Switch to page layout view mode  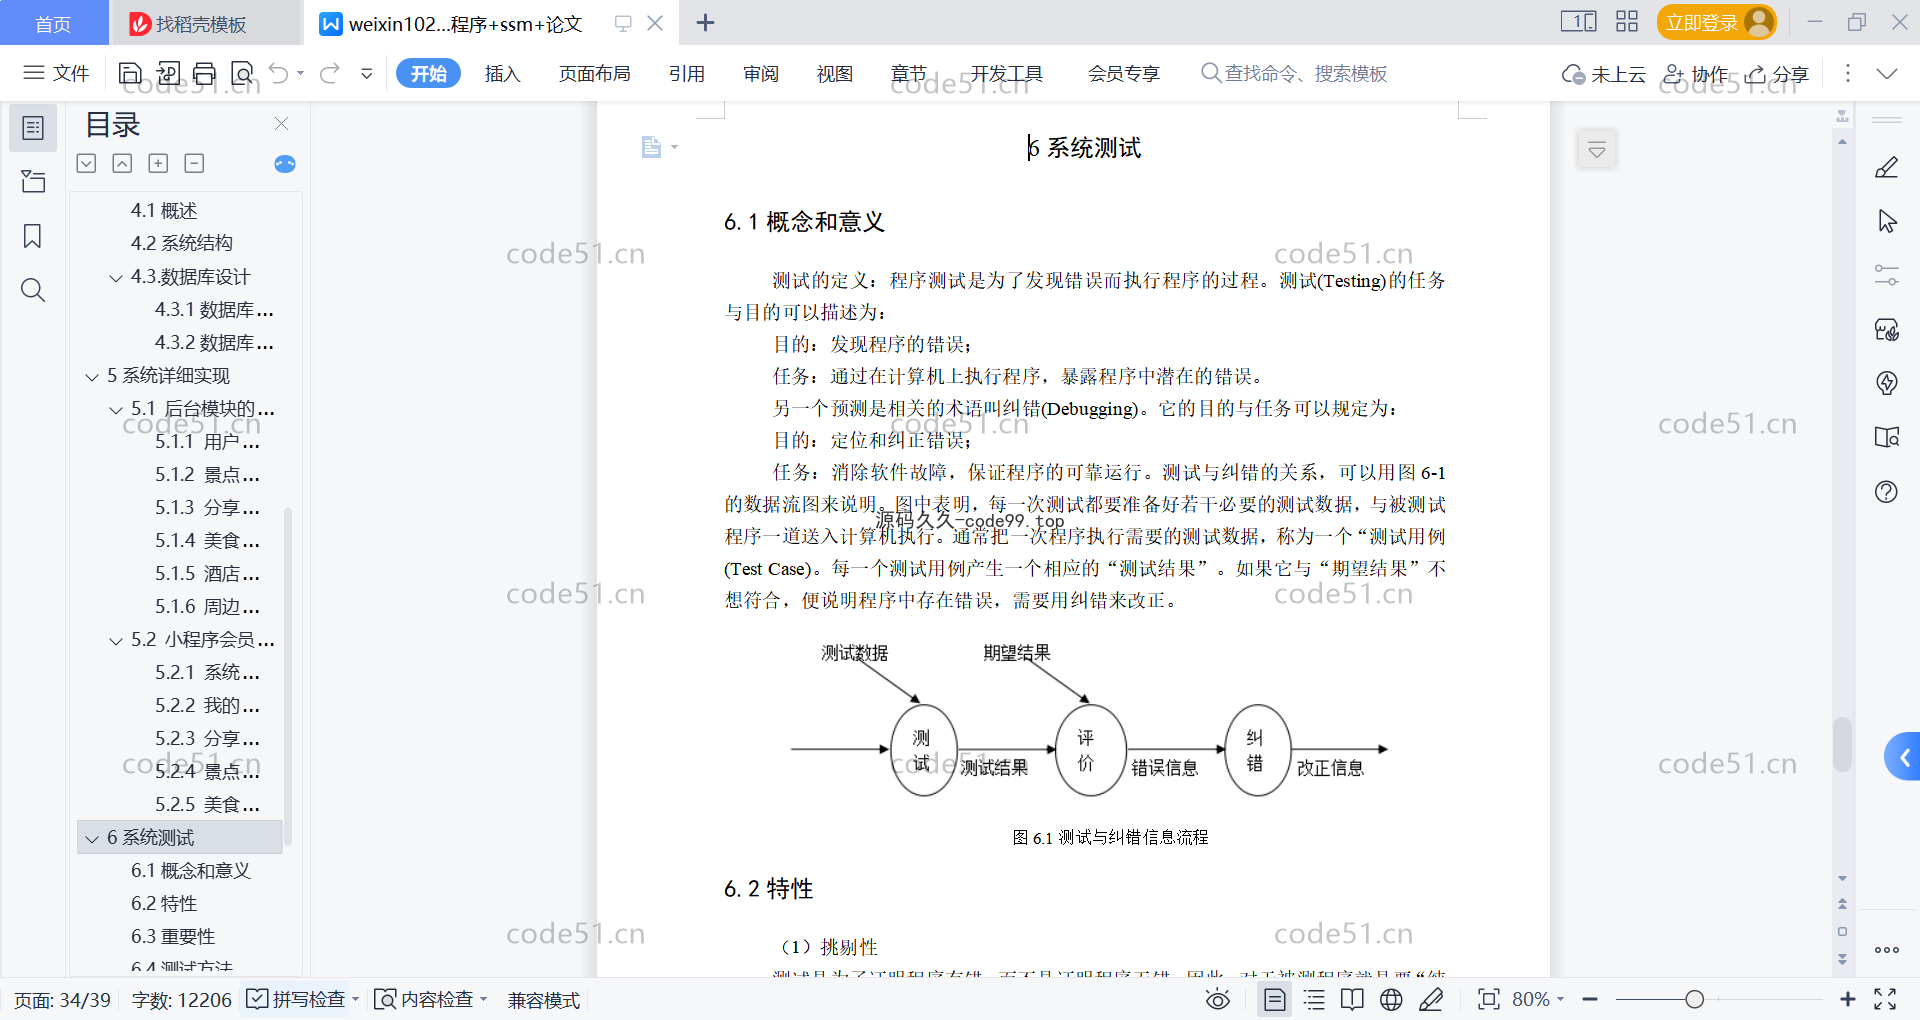point(1274,999)
